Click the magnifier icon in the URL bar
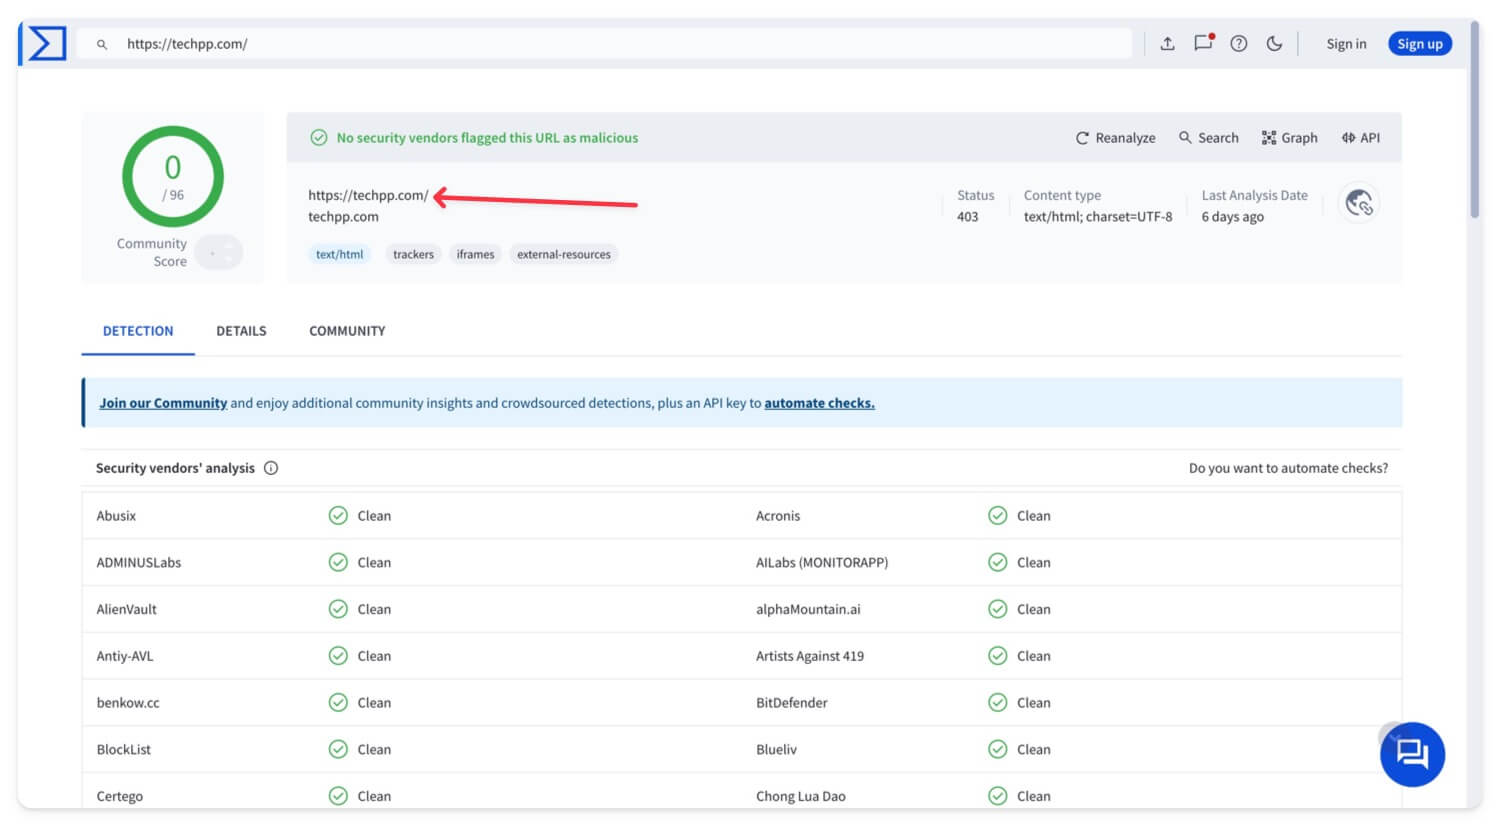1500x826 pixels. [102, 44]
